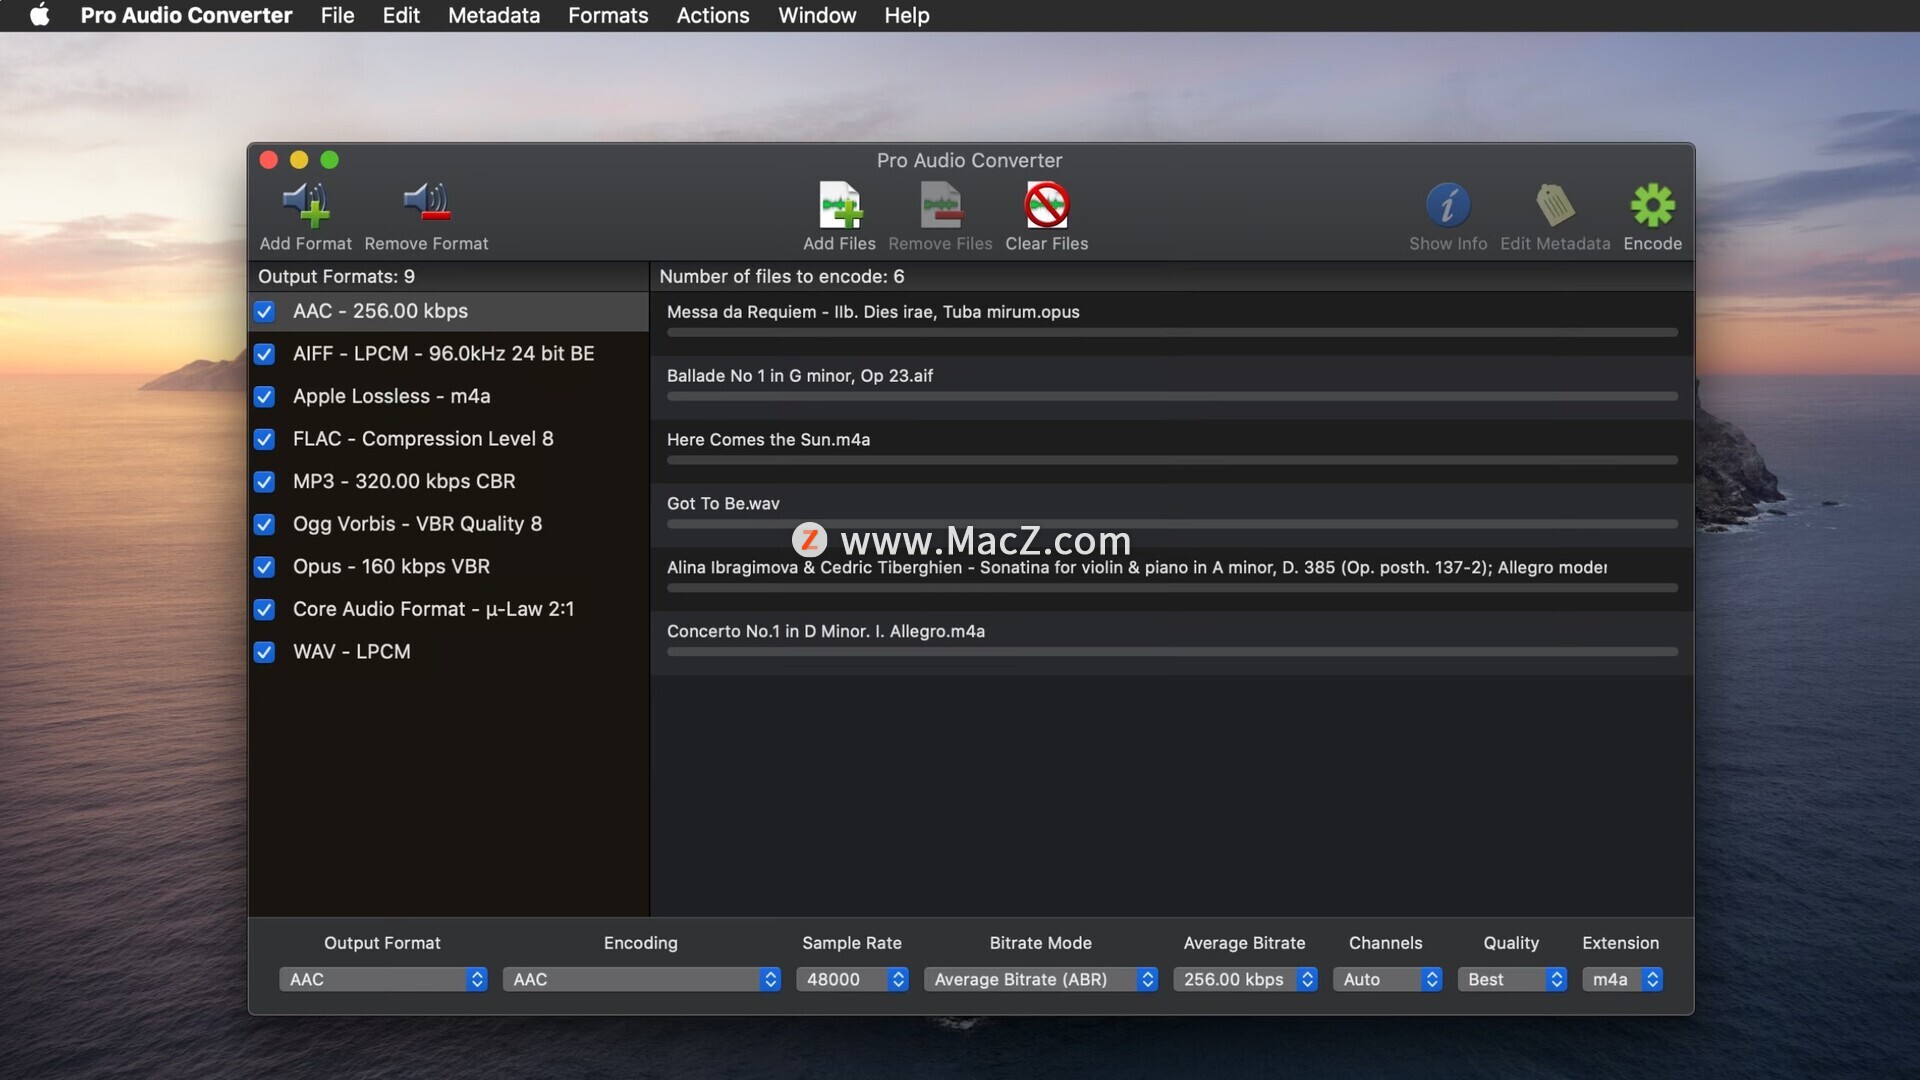Open the Help menu
The width and height of the screenshot is (1920, 1080).
coord(907,15)
